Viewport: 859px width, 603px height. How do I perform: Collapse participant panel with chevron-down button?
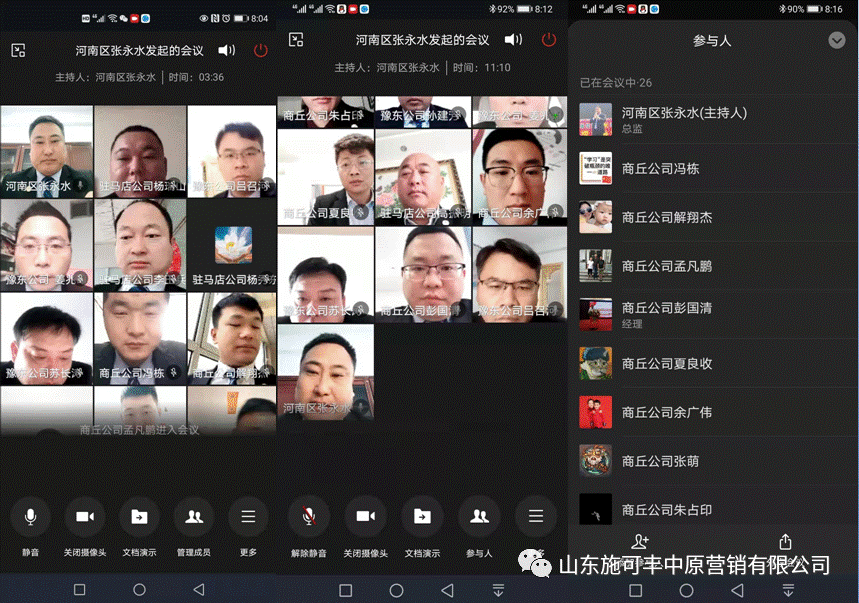[x=837, y=40]
